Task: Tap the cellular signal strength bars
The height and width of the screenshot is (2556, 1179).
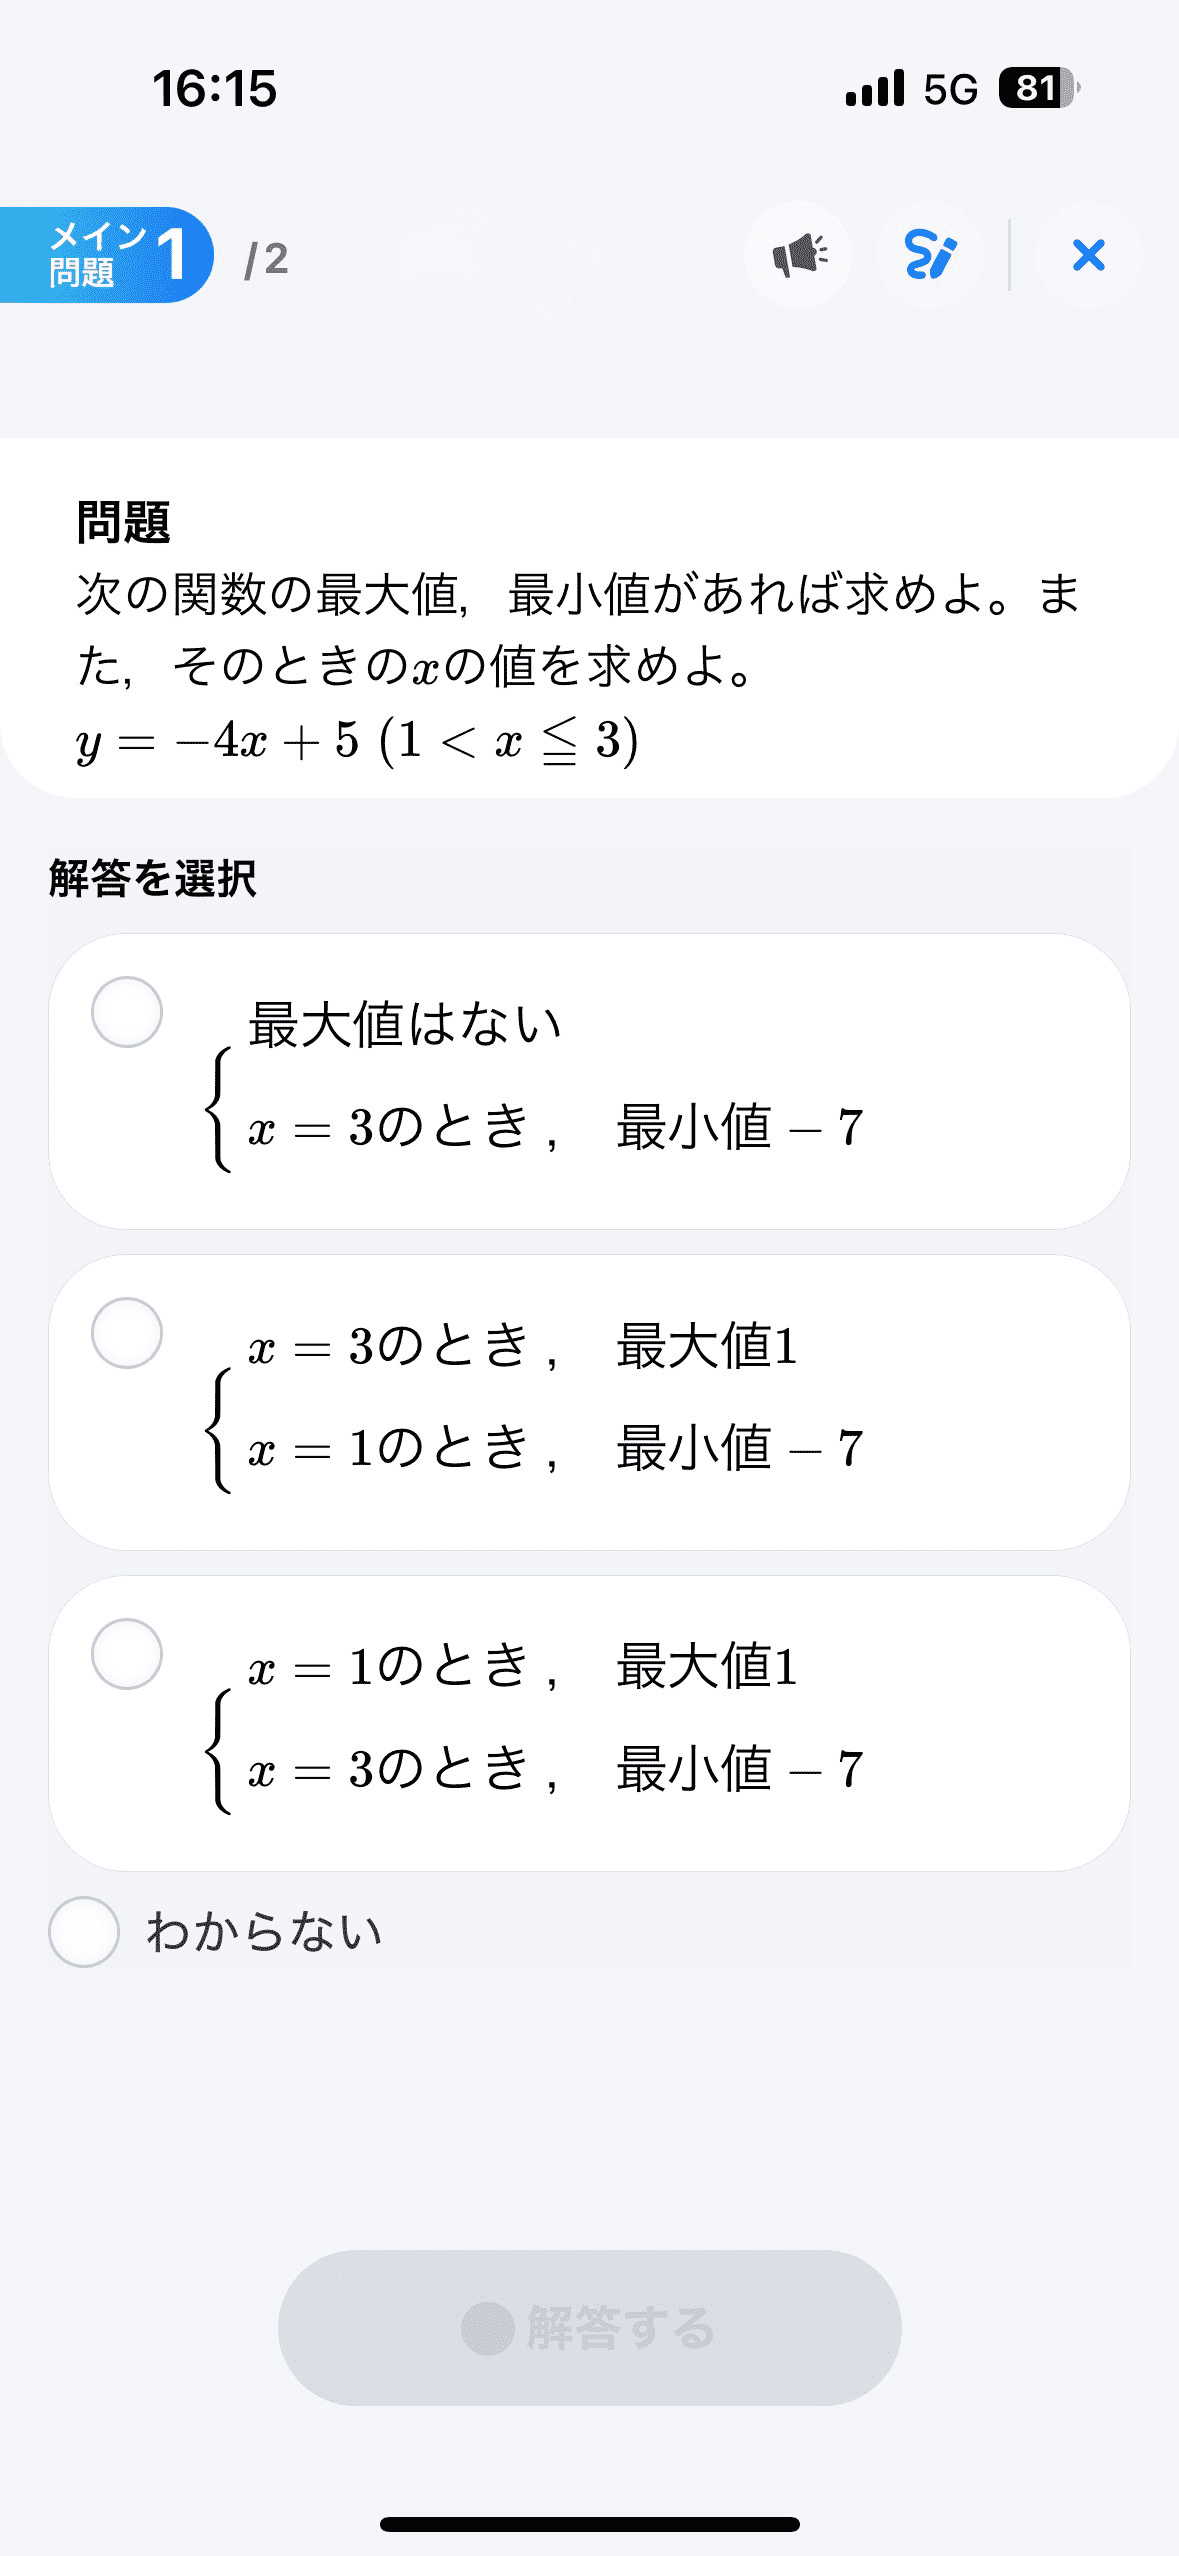Action: [x=875, y=88]
